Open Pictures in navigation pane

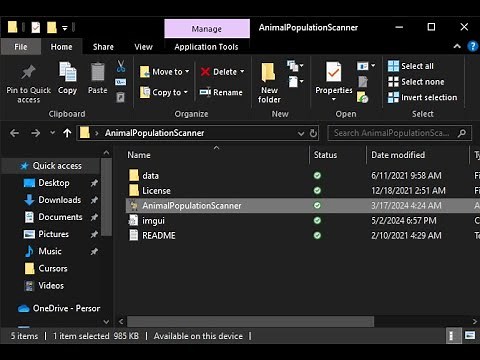click(x=53, y=234)
